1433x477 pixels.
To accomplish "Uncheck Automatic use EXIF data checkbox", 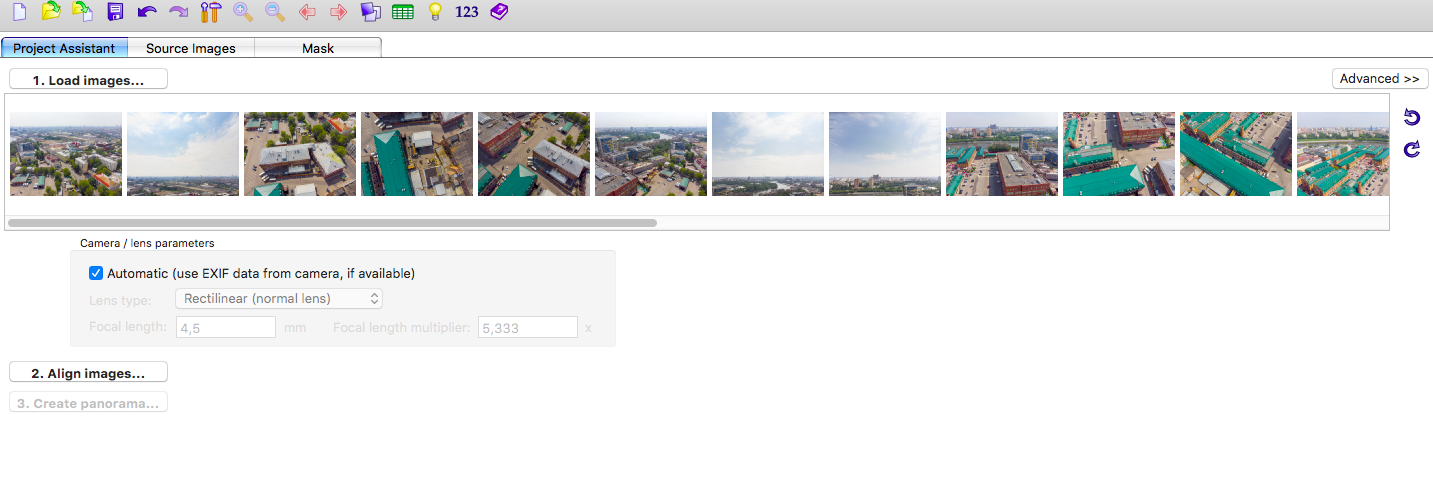I will pos(96,273).
